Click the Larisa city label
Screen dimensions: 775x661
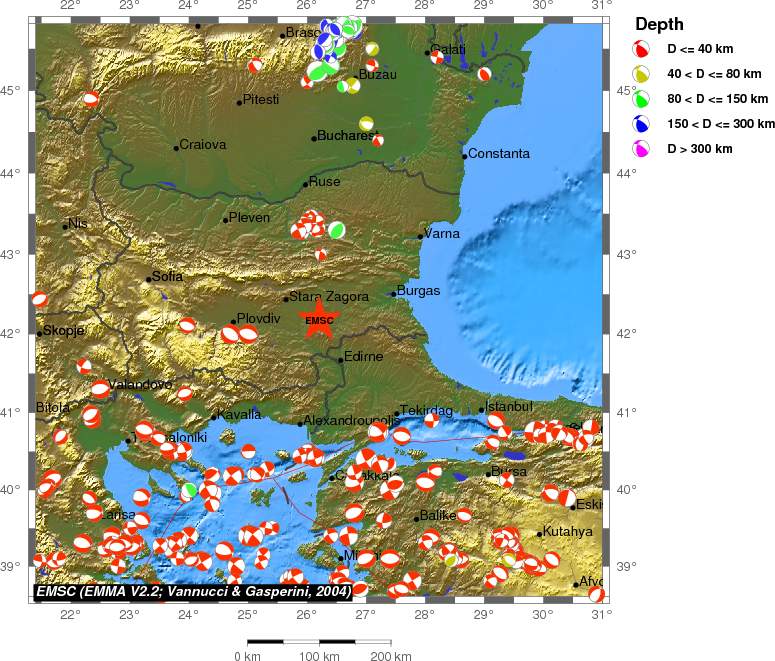118,515
